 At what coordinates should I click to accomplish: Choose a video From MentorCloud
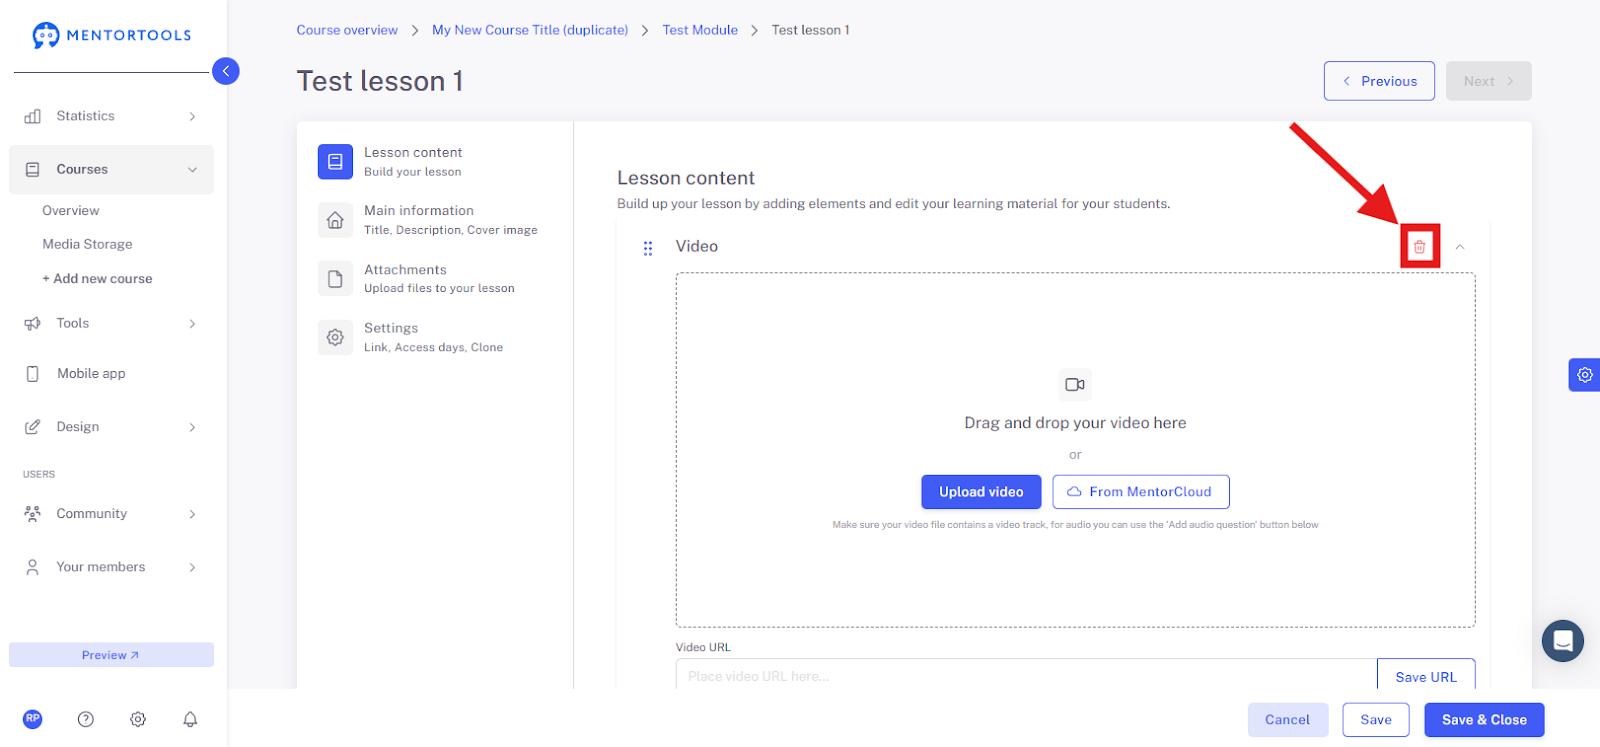pos(1141,492)
